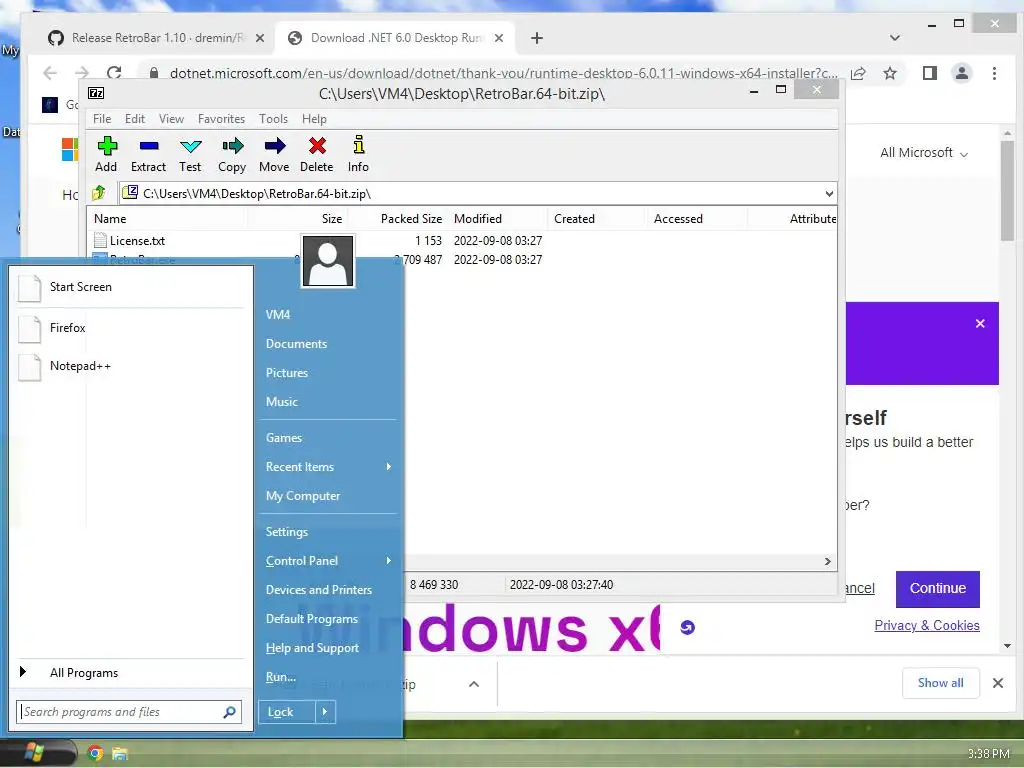Open Chrome tab search dropdown
The width and height of the screenshot is (1024, 768).
[895, 38]
